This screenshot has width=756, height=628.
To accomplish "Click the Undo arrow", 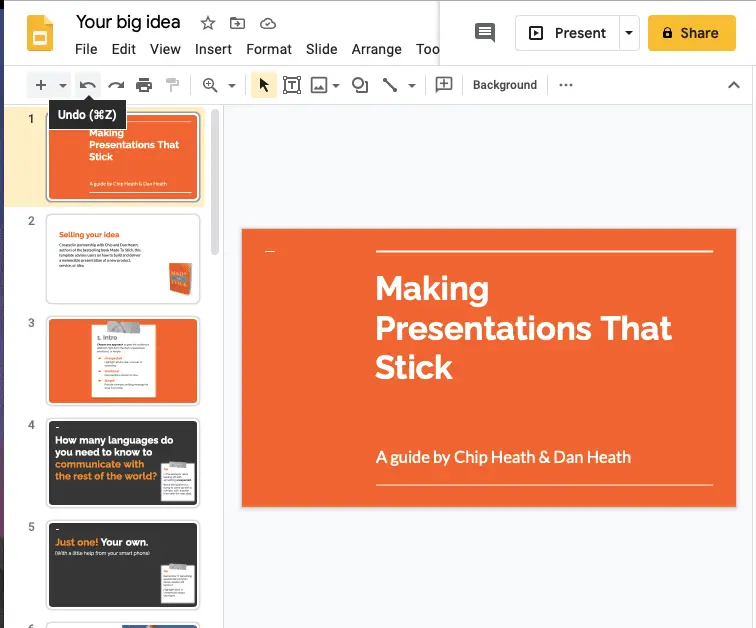I will (x=88, y=85).
